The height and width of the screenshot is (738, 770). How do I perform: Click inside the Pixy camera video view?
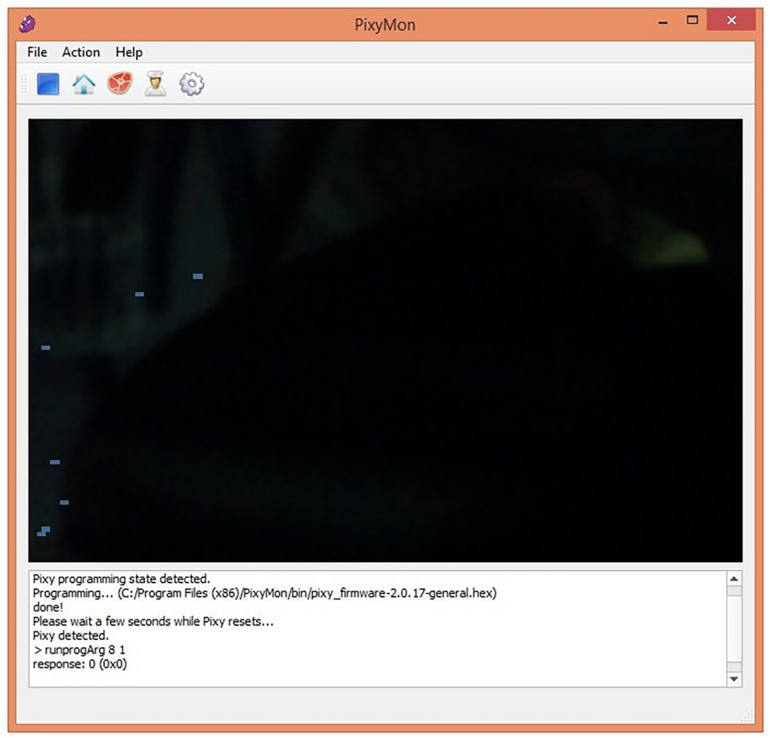click(385, 340)
